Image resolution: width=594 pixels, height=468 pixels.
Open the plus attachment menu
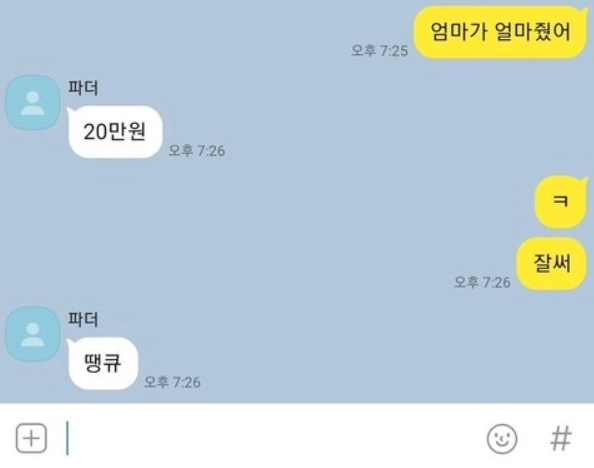[31, 438]
